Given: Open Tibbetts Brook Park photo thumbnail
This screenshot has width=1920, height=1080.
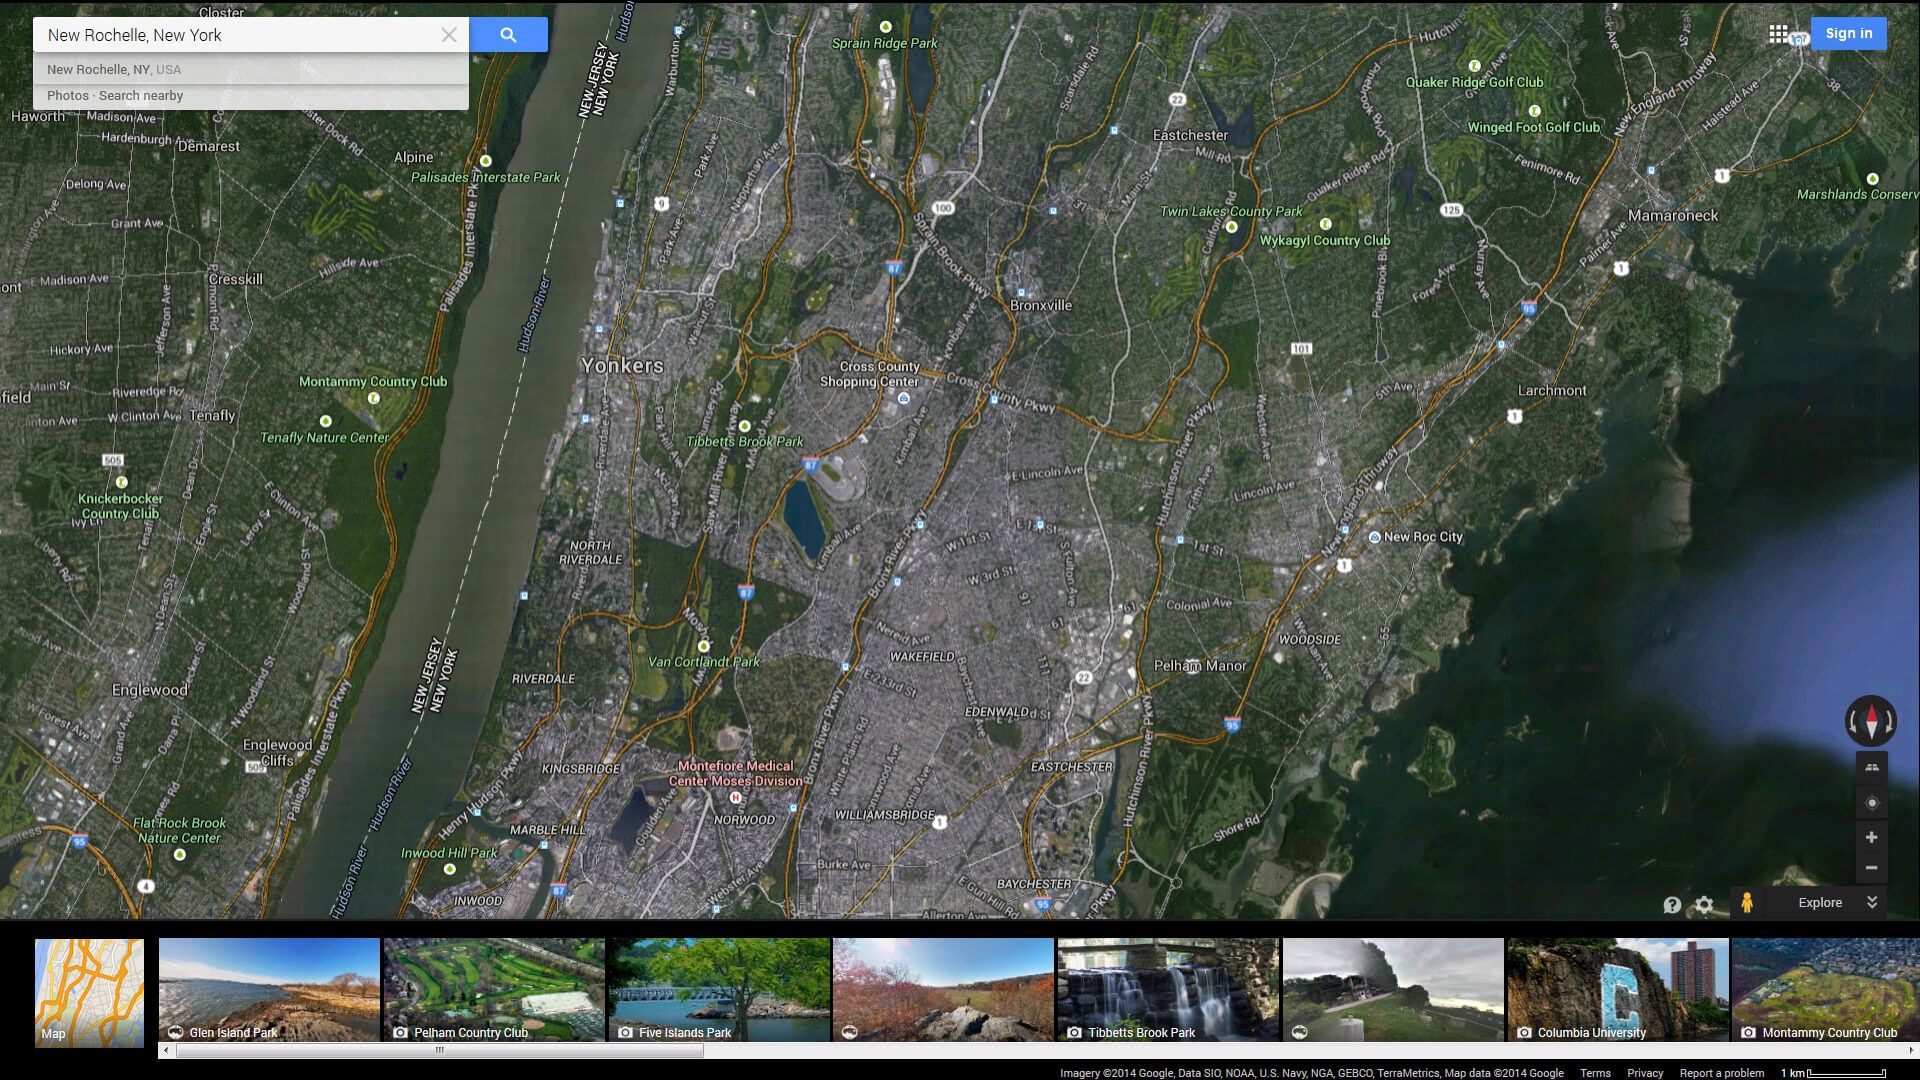Looking at the screenshot, I should click(1168, 990).
